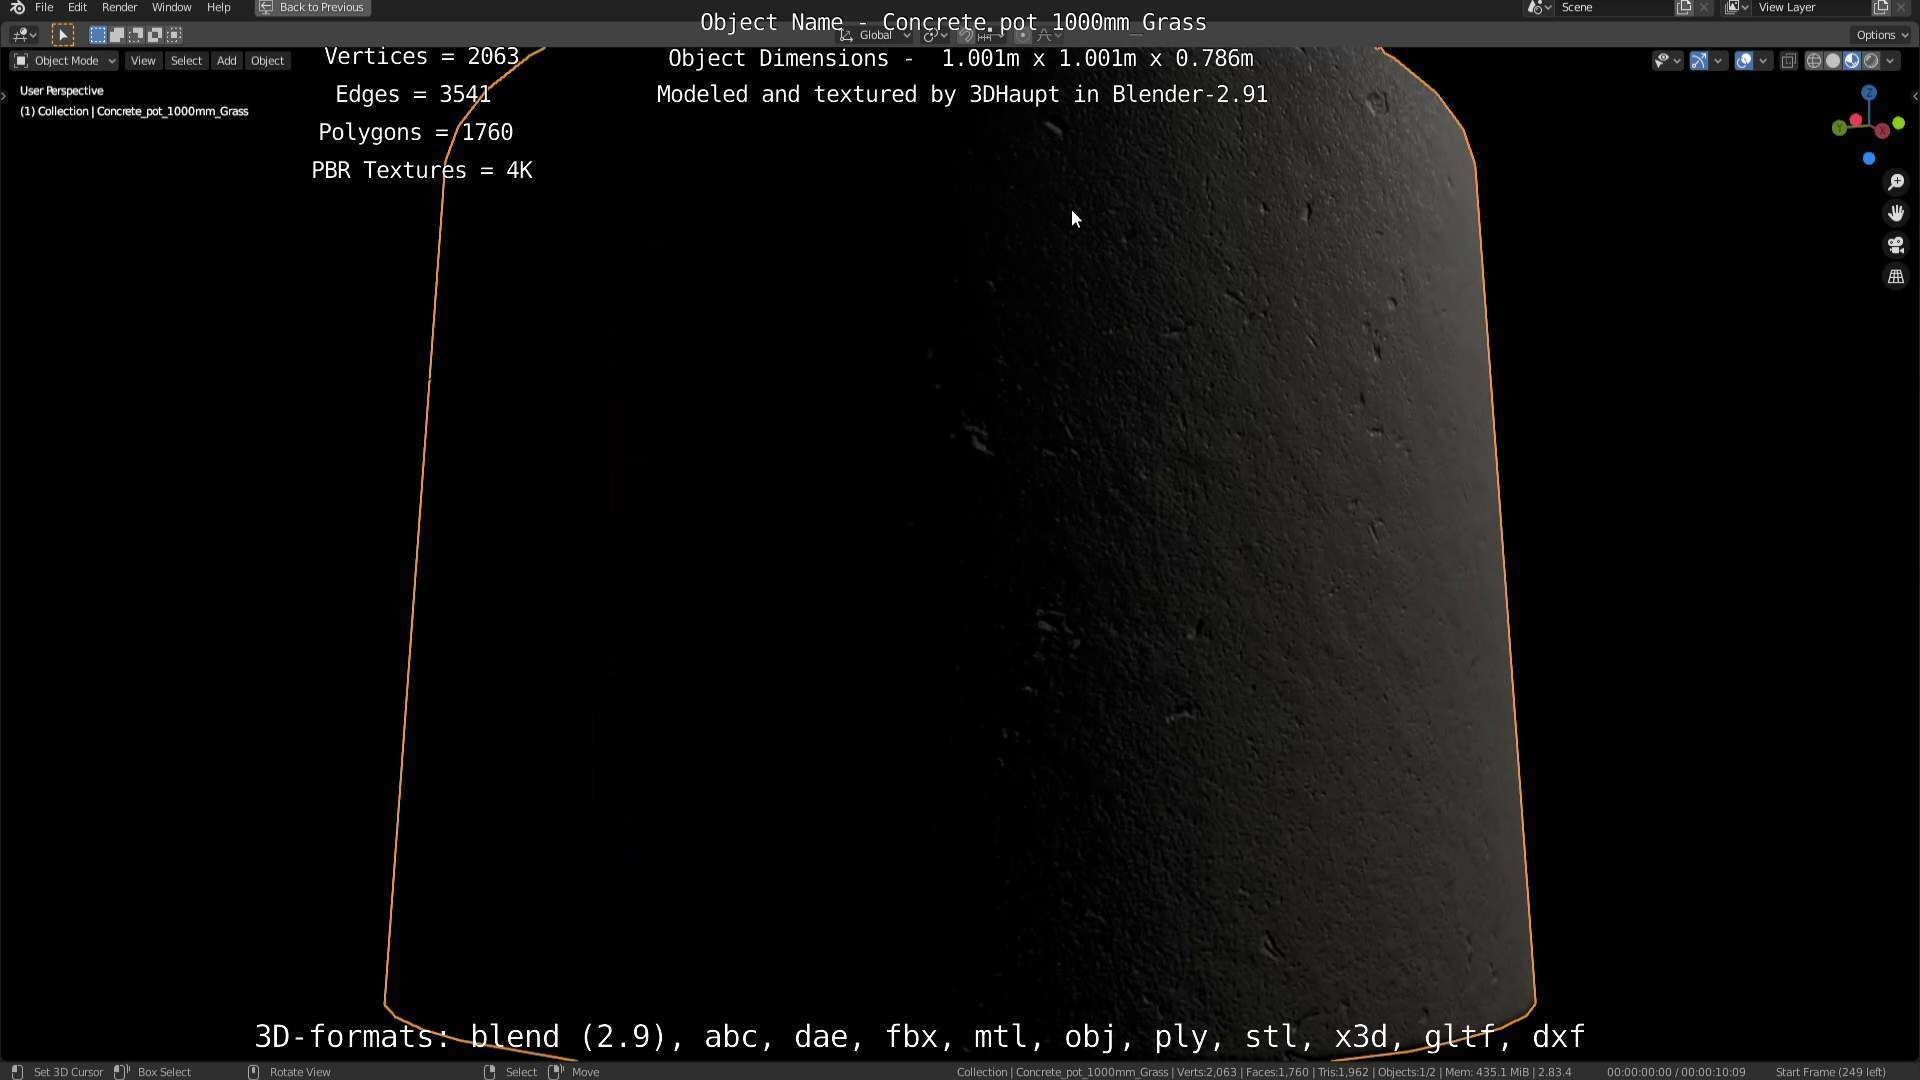Viewport: 1920px width, 1080px height.
Task: Open the Object Mode dropdown
Action: coord(65,61)
